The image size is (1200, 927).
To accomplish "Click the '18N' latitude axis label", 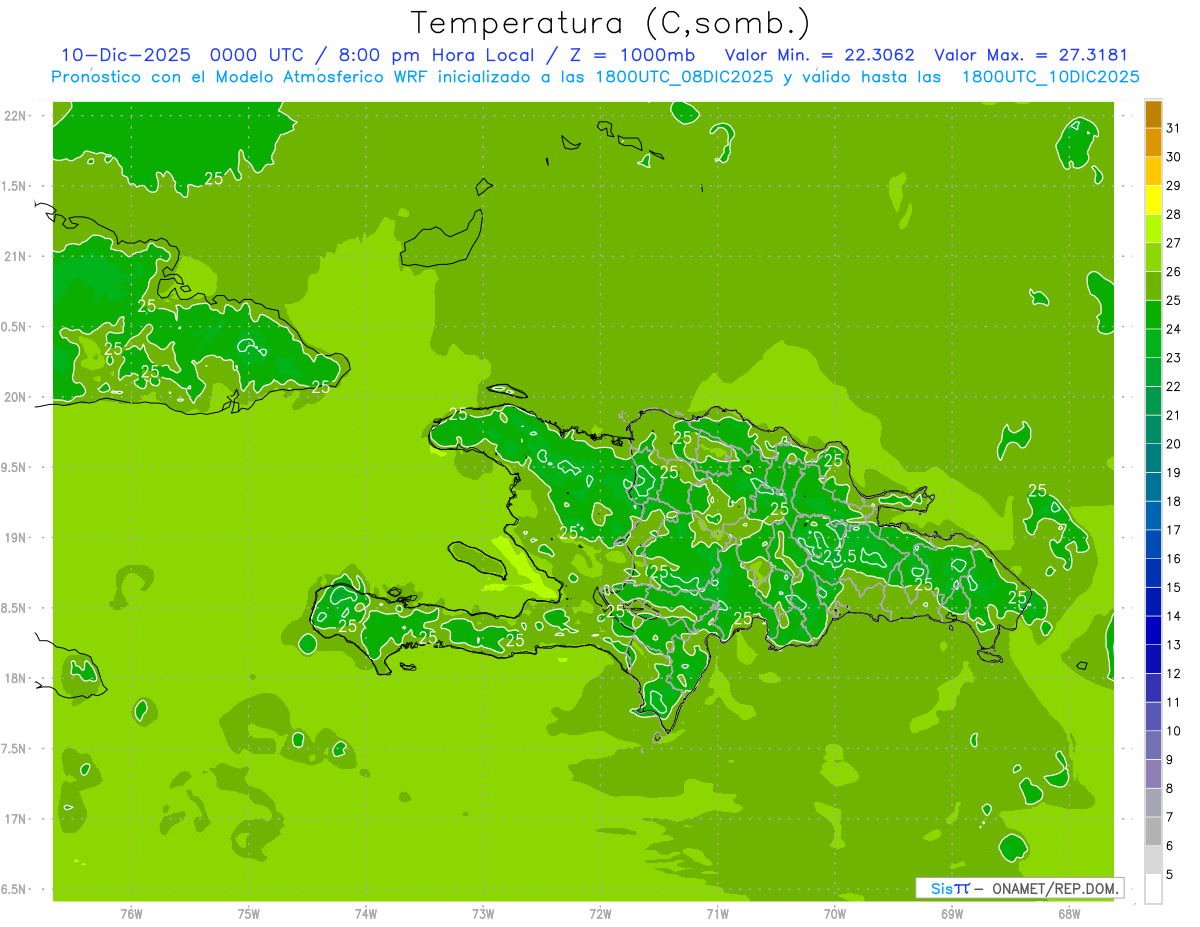I will (15, 678).
